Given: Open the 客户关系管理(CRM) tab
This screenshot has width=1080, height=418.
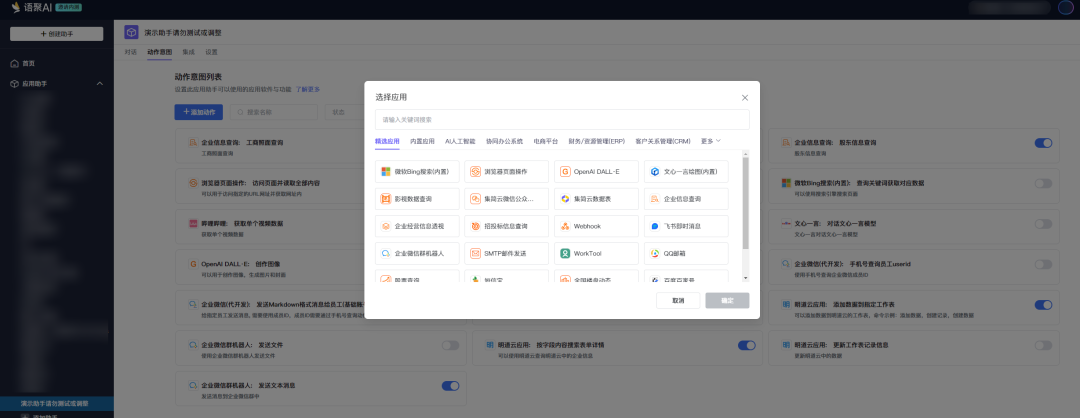Looking at the screenshot, I should coord(663,141).
